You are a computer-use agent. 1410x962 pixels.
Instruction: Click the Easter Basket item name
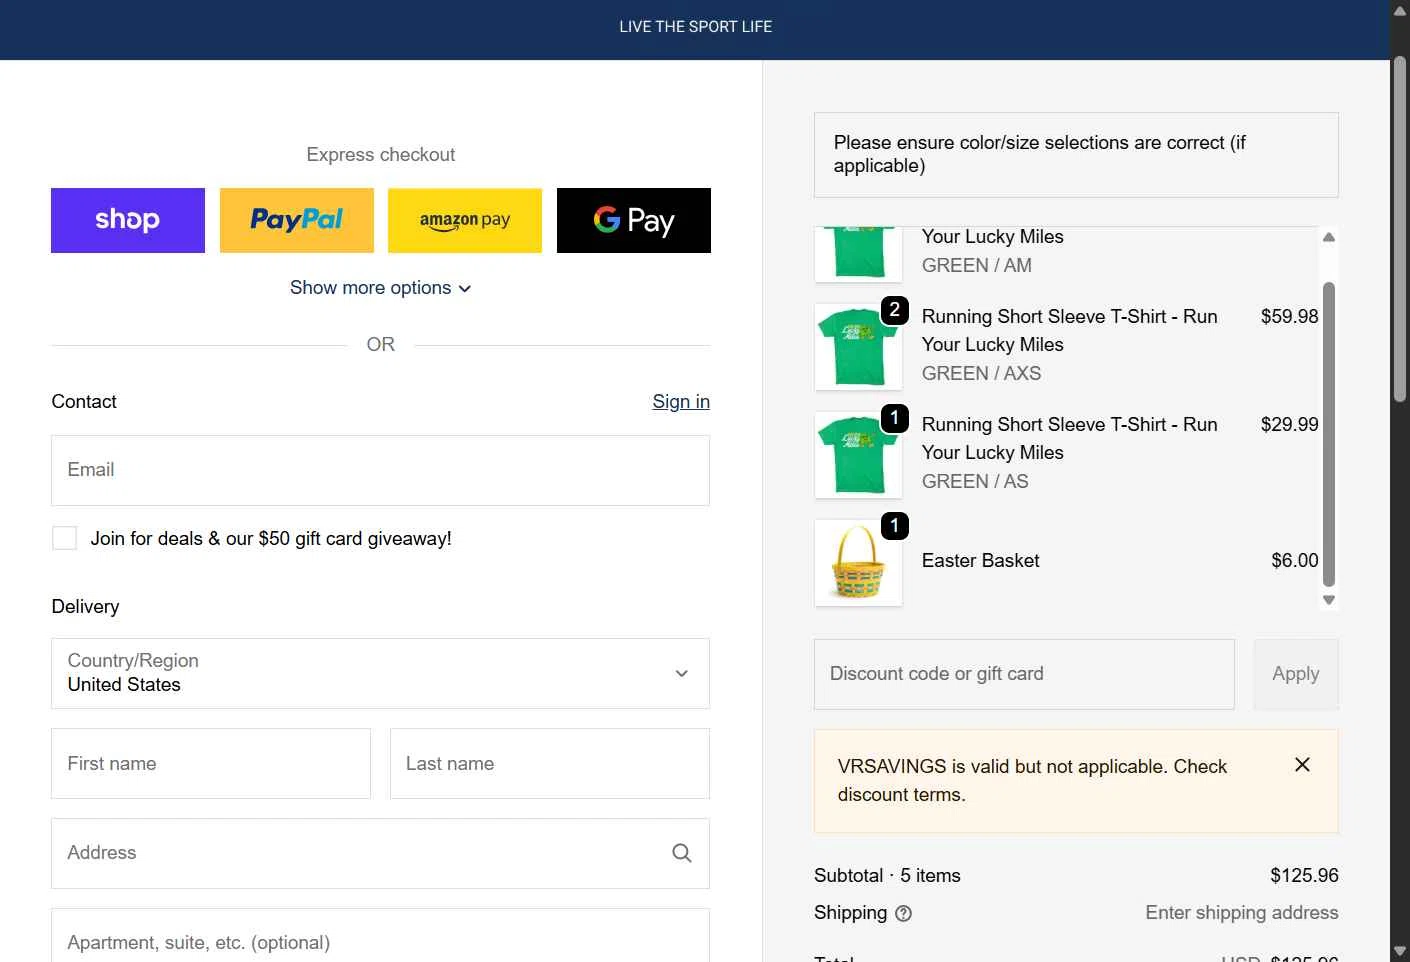(980, 561)
